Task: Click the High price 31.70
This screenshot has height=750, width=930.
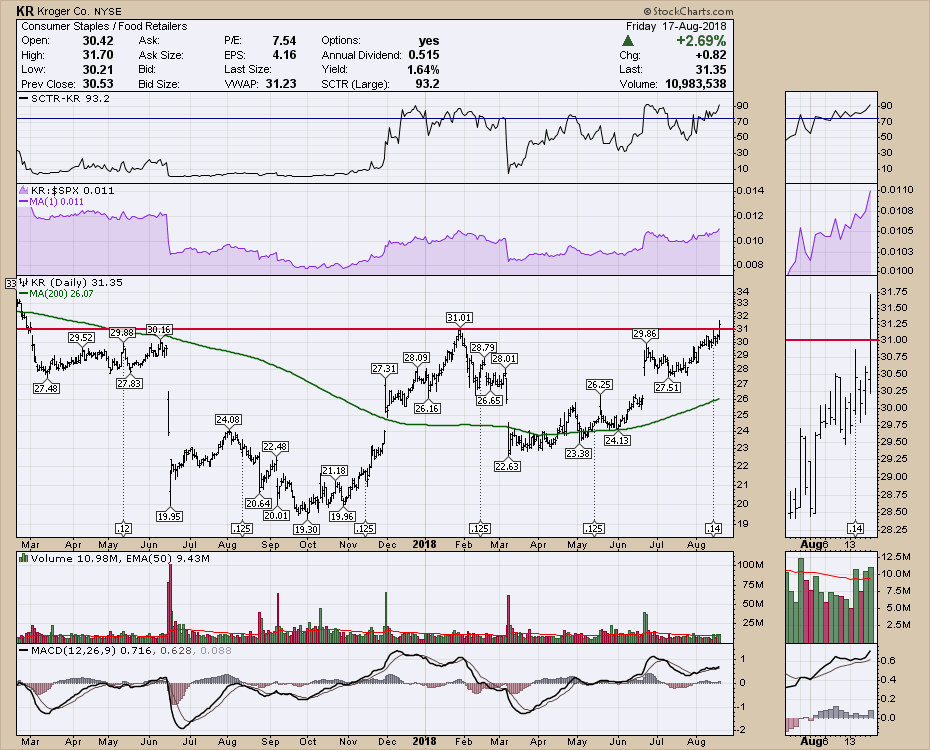Action: 98,55
